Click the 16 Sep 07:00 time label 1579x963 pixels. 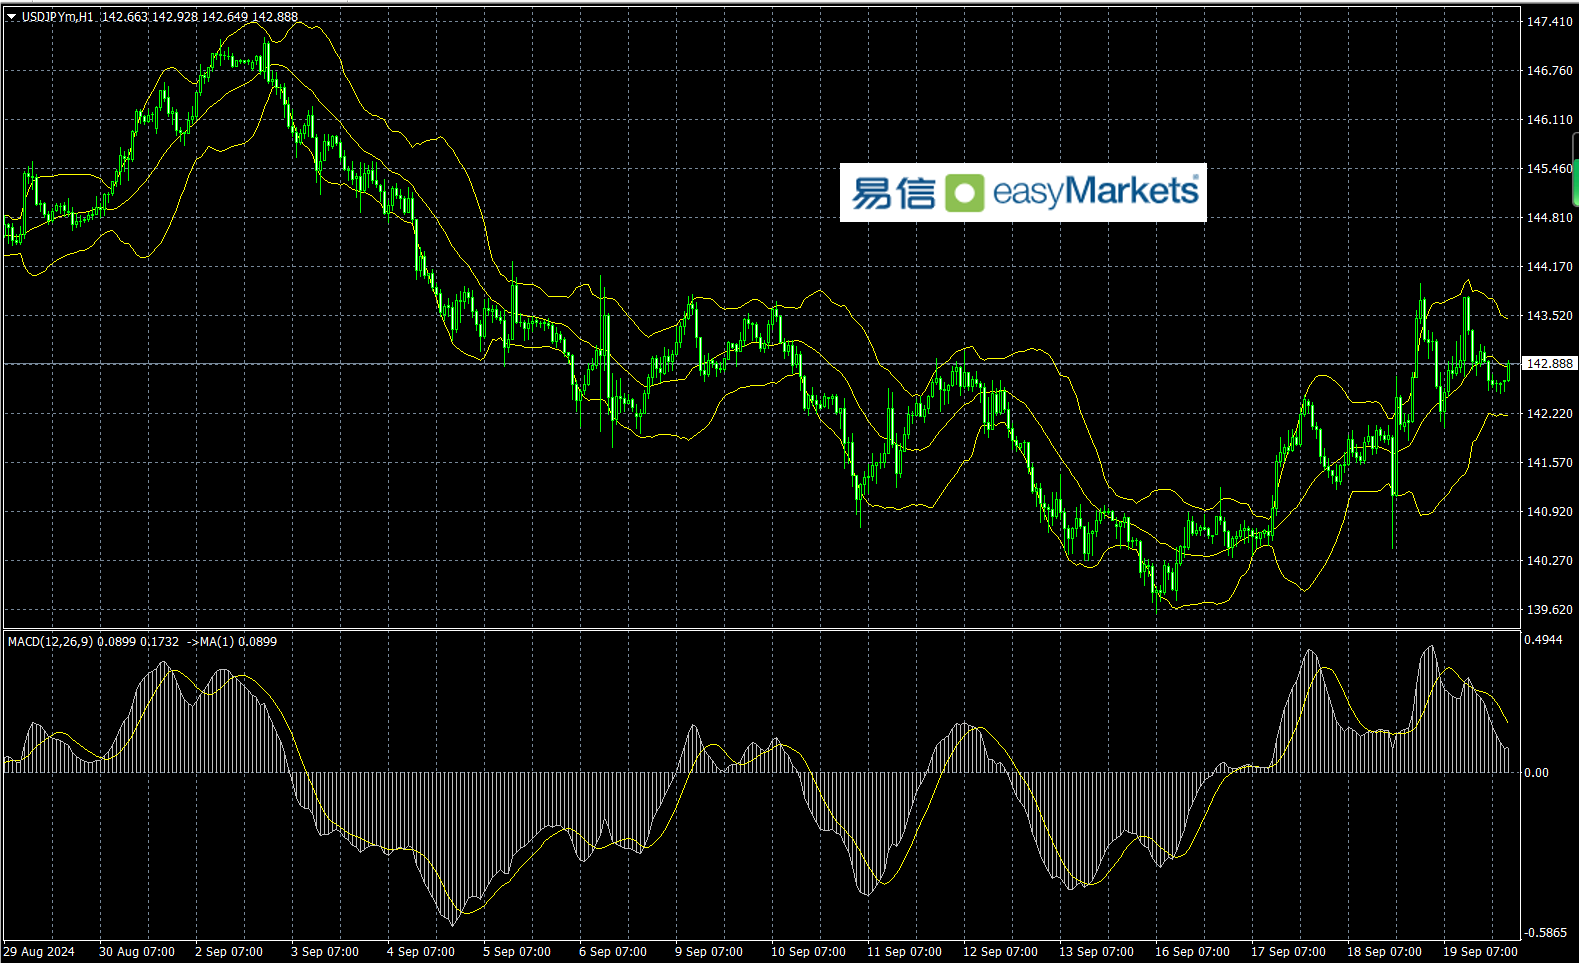pyautogui.click(x=1192, y=952)
